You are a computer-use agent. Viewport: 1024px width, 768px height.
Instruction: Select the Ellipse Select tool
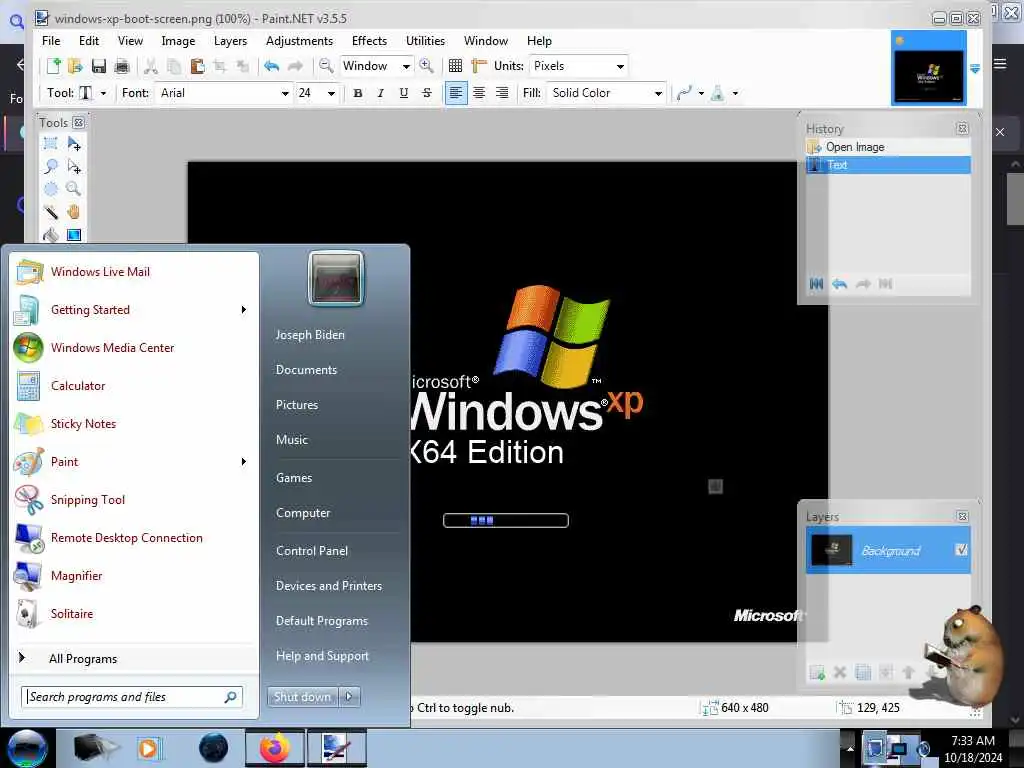50,189
